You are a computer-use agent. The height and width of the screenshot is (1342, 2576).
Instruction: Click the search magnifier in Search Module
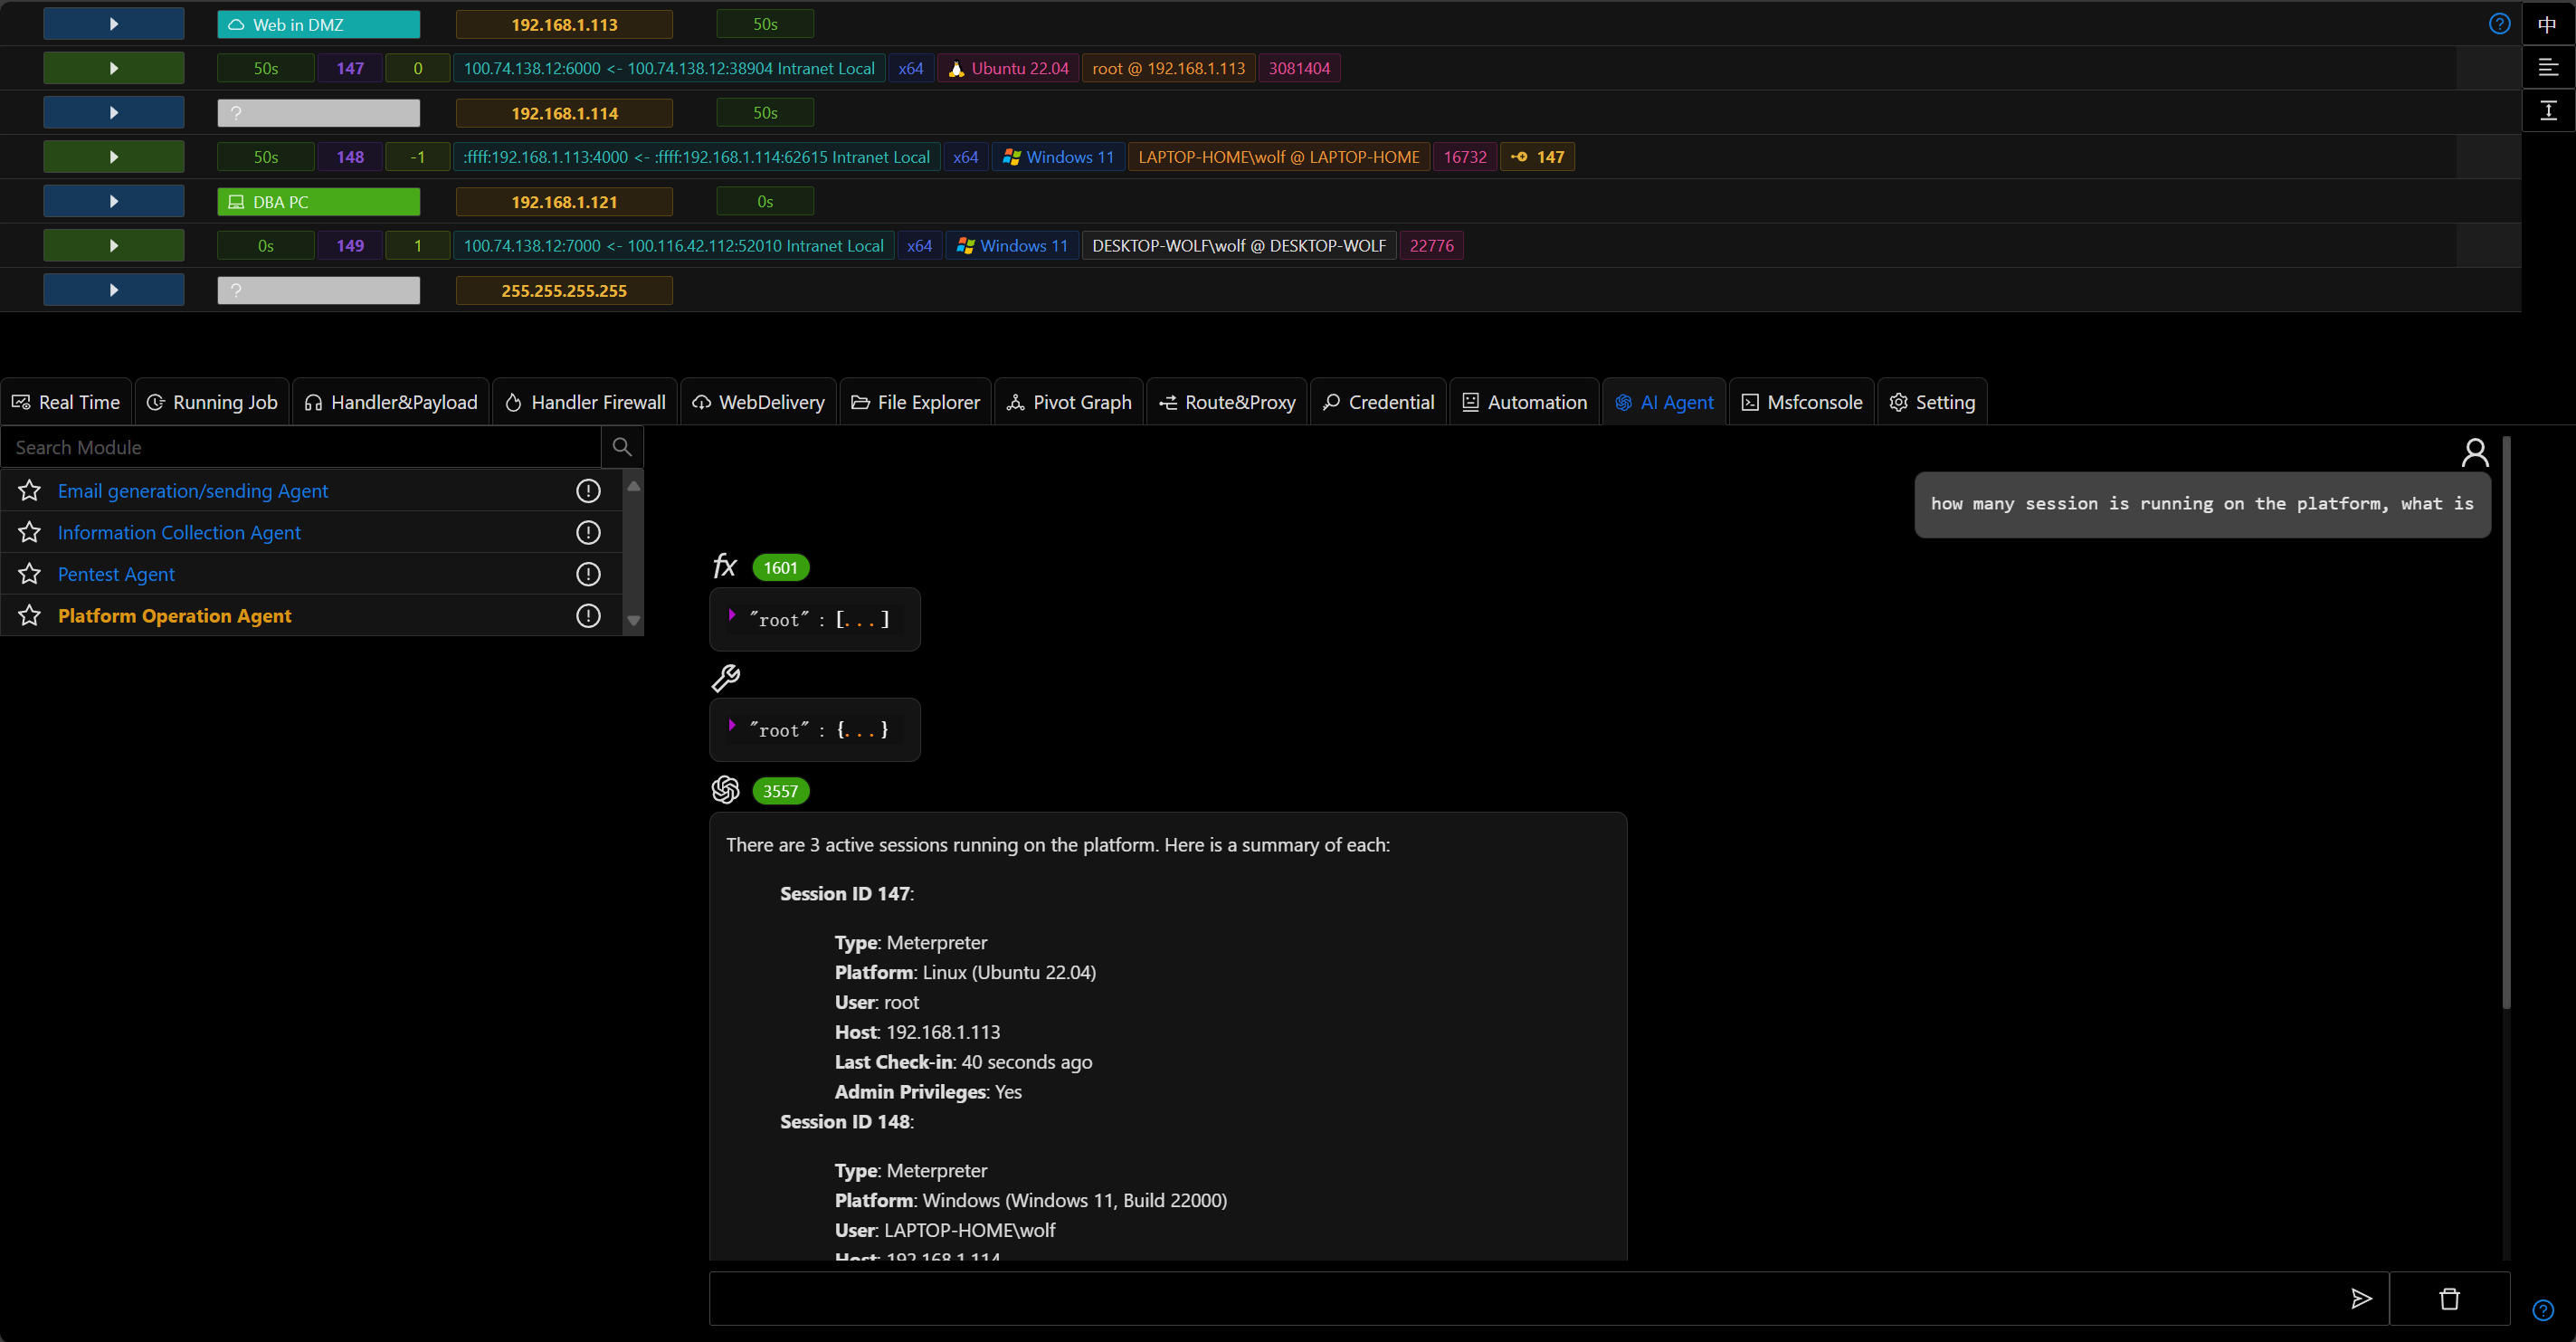(622, 447)
